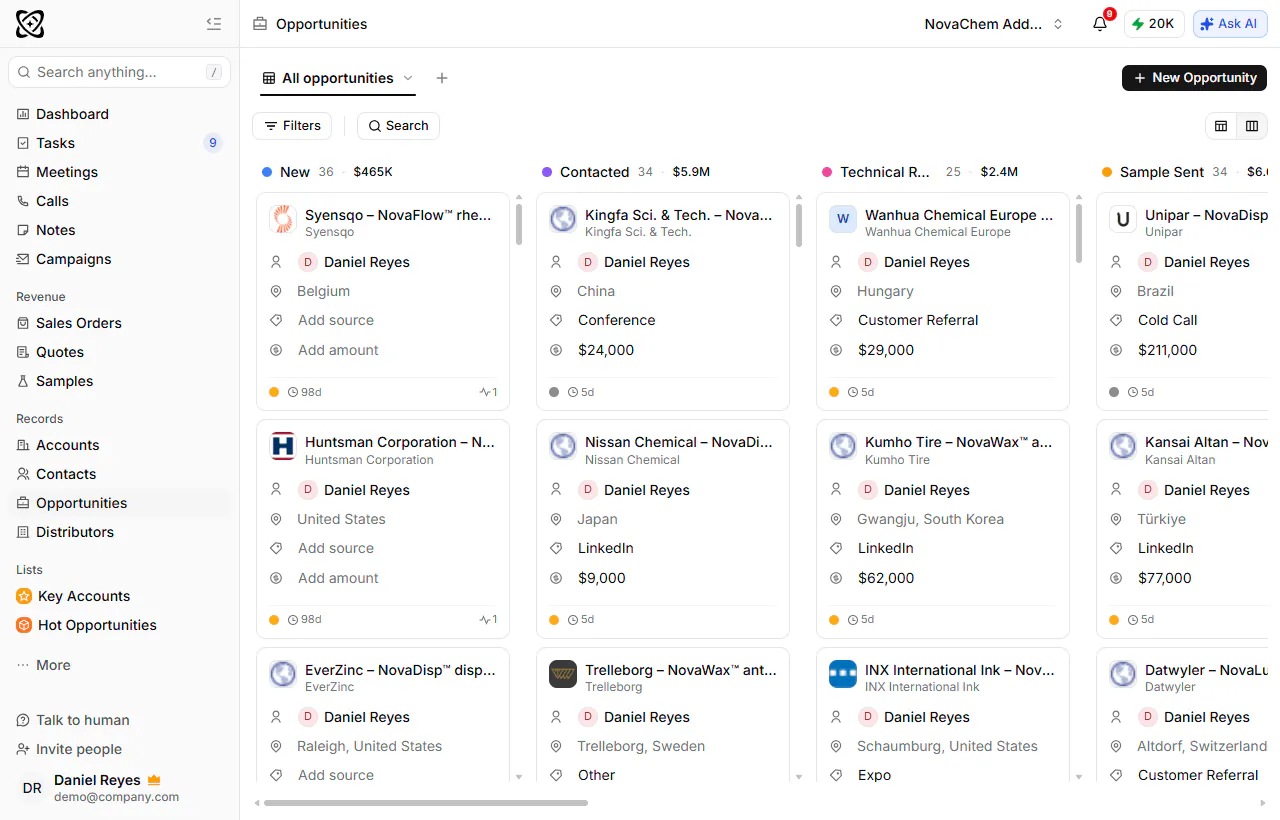Screen dimensions: 1280x820
Task: Click the app logo in the sidebar
Action: pos(31,24)
